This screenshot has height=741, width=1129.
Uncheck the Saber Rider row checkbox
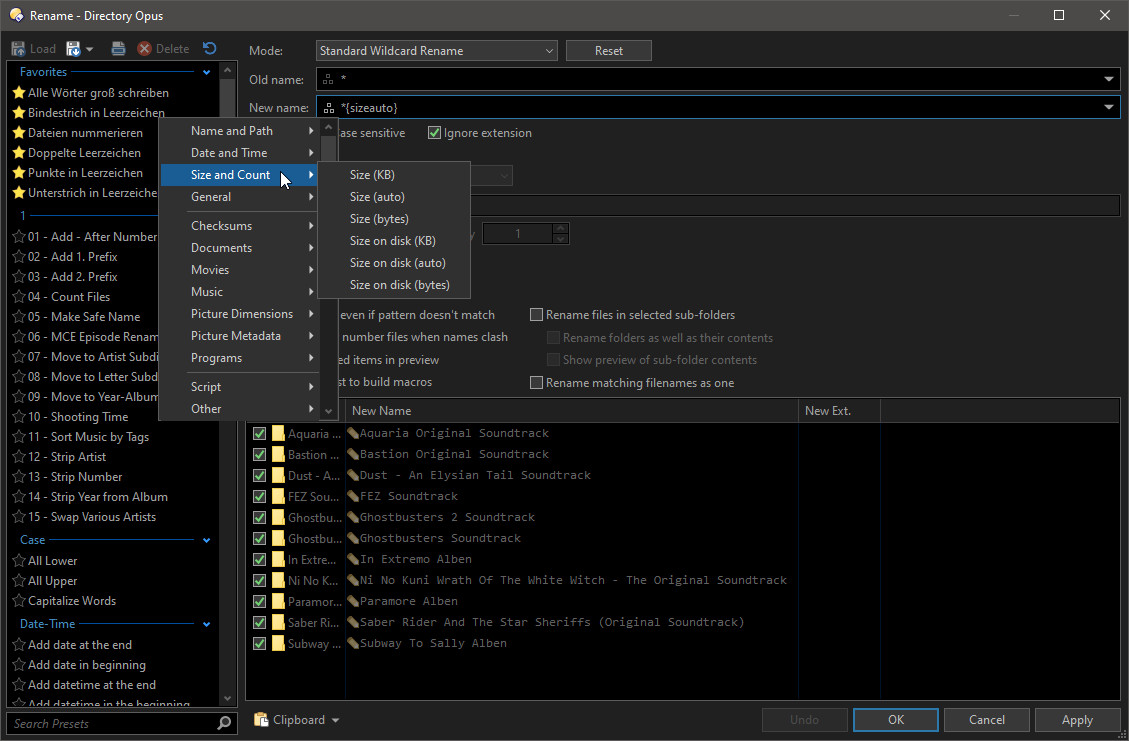259,622
